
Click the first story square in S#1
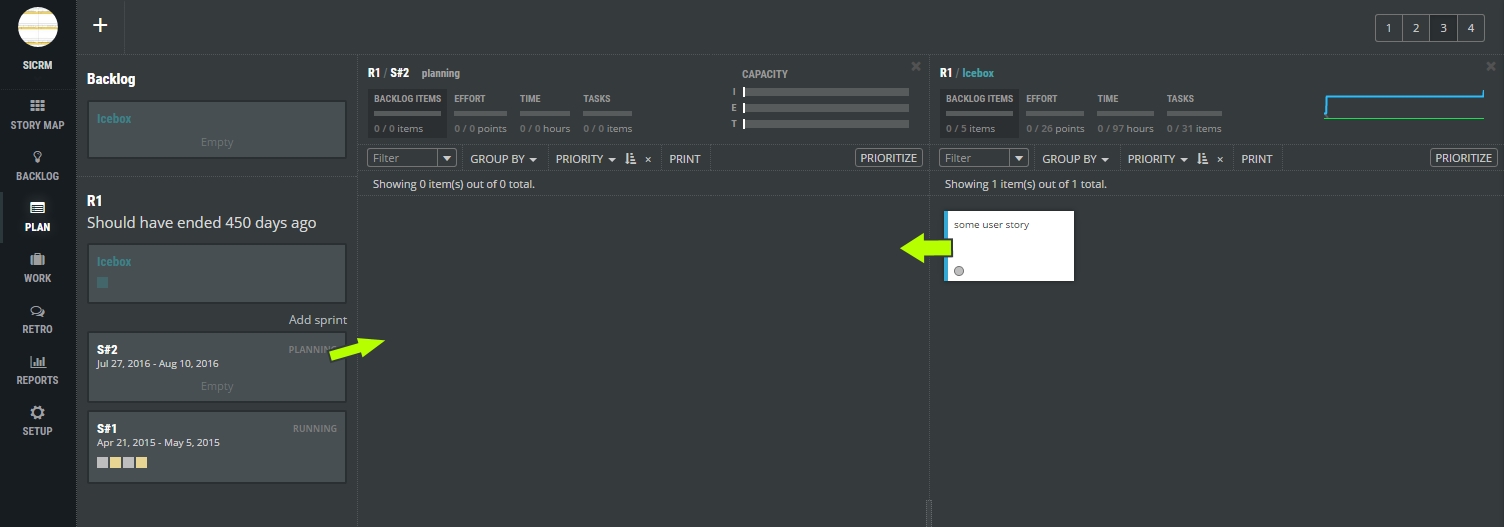click(102, 463)
